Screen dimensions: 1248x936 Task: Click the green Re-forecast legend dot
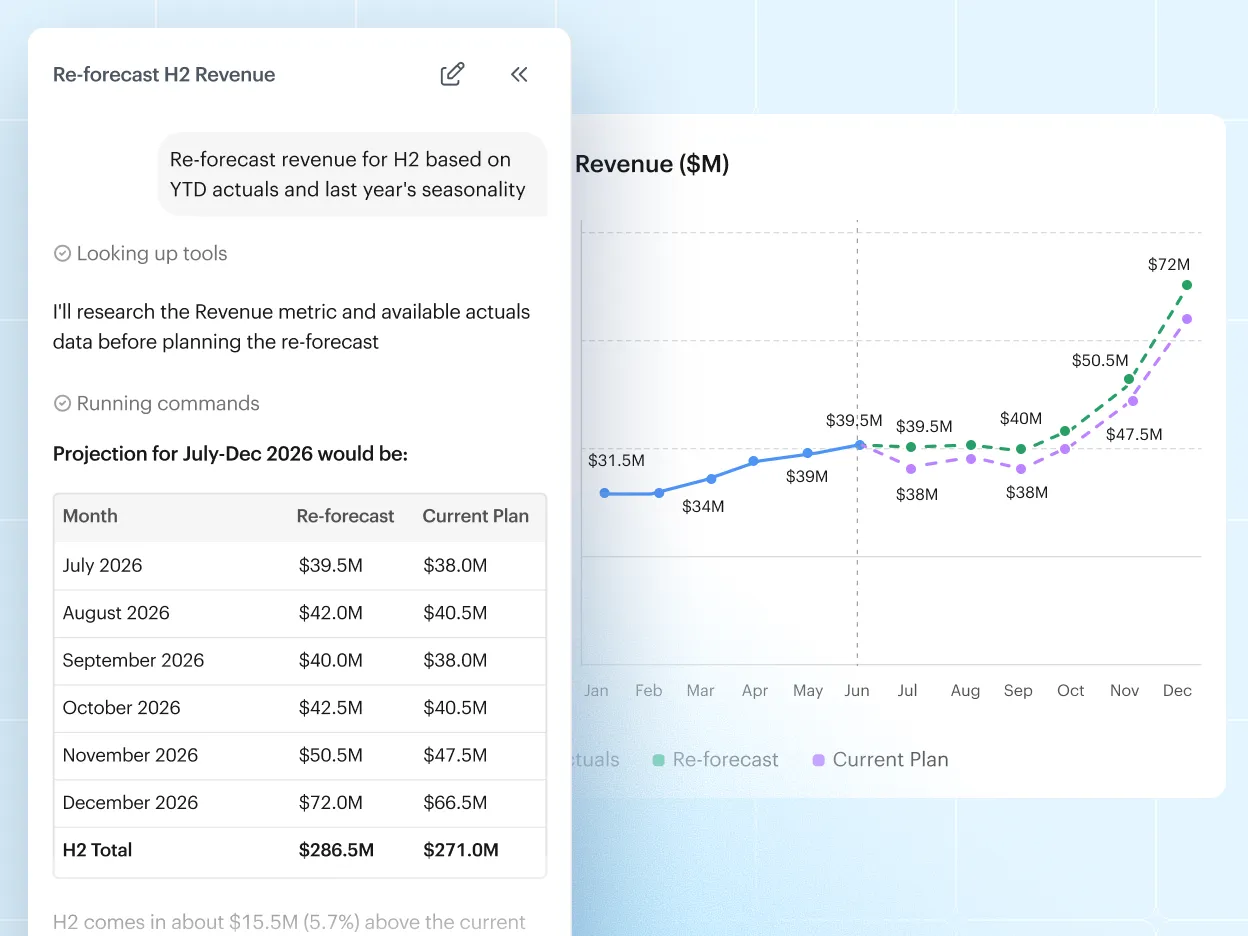(656, 760)
